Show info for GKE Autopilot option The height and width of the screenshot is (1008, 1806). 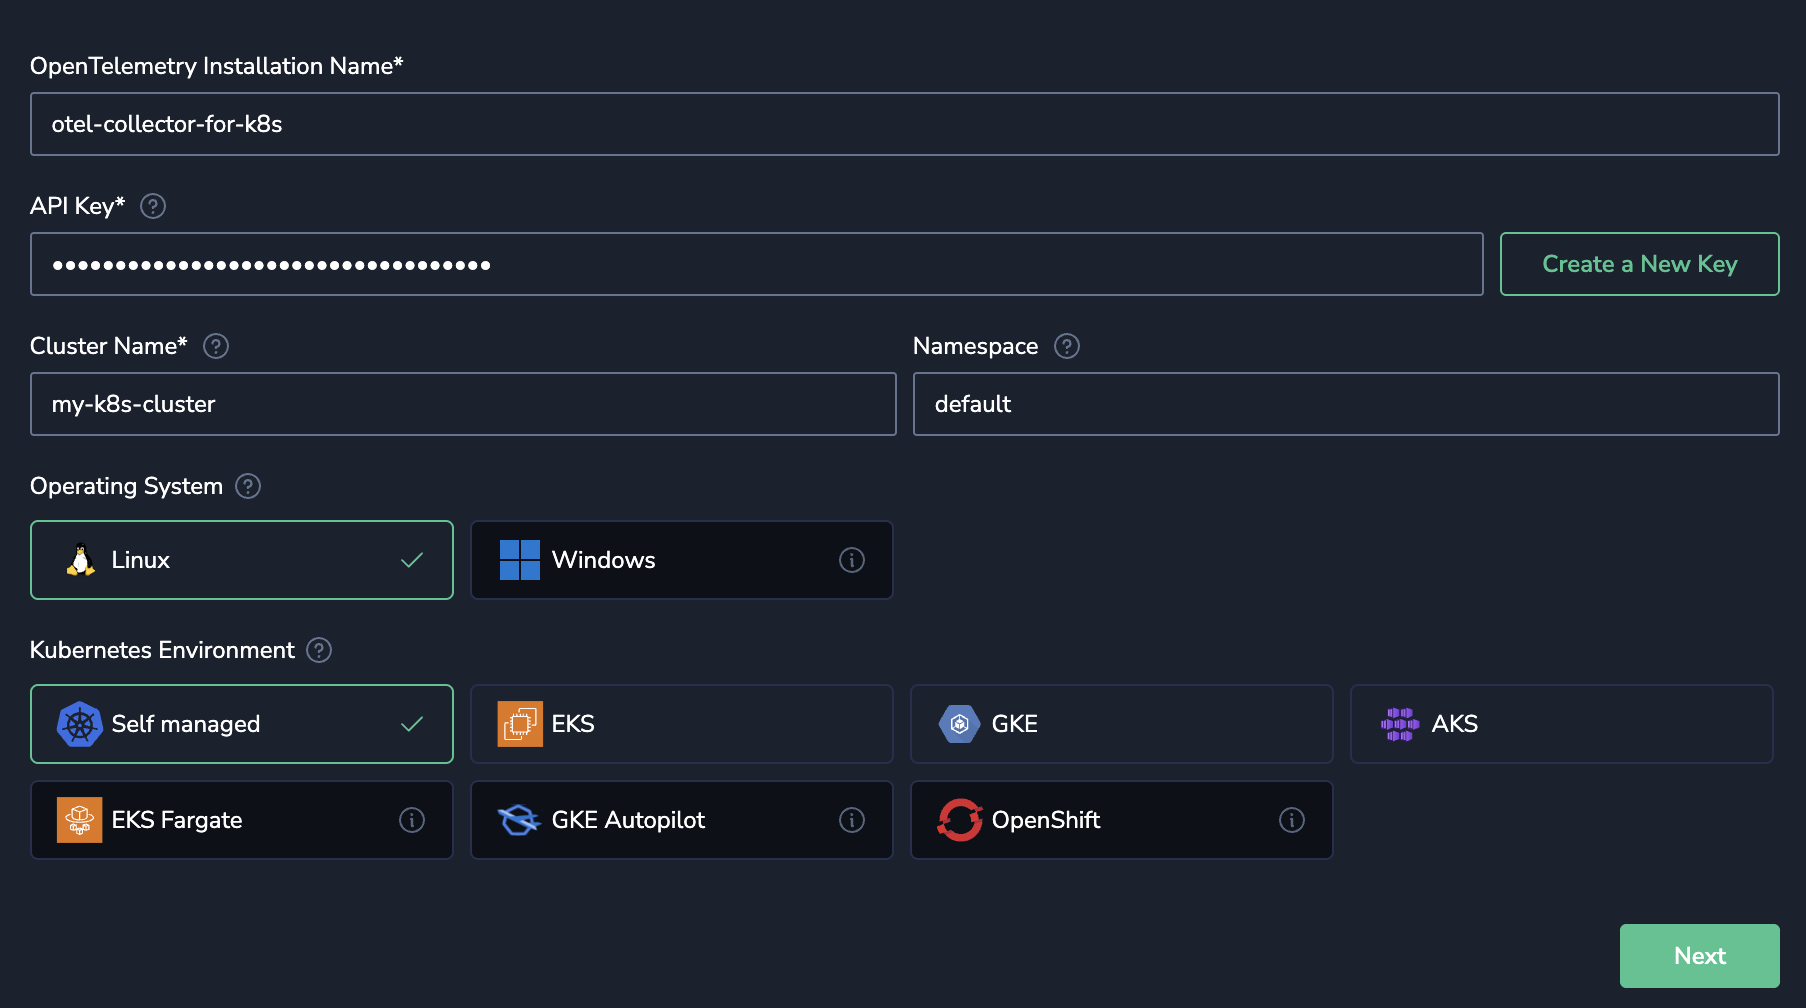[851, 820]
